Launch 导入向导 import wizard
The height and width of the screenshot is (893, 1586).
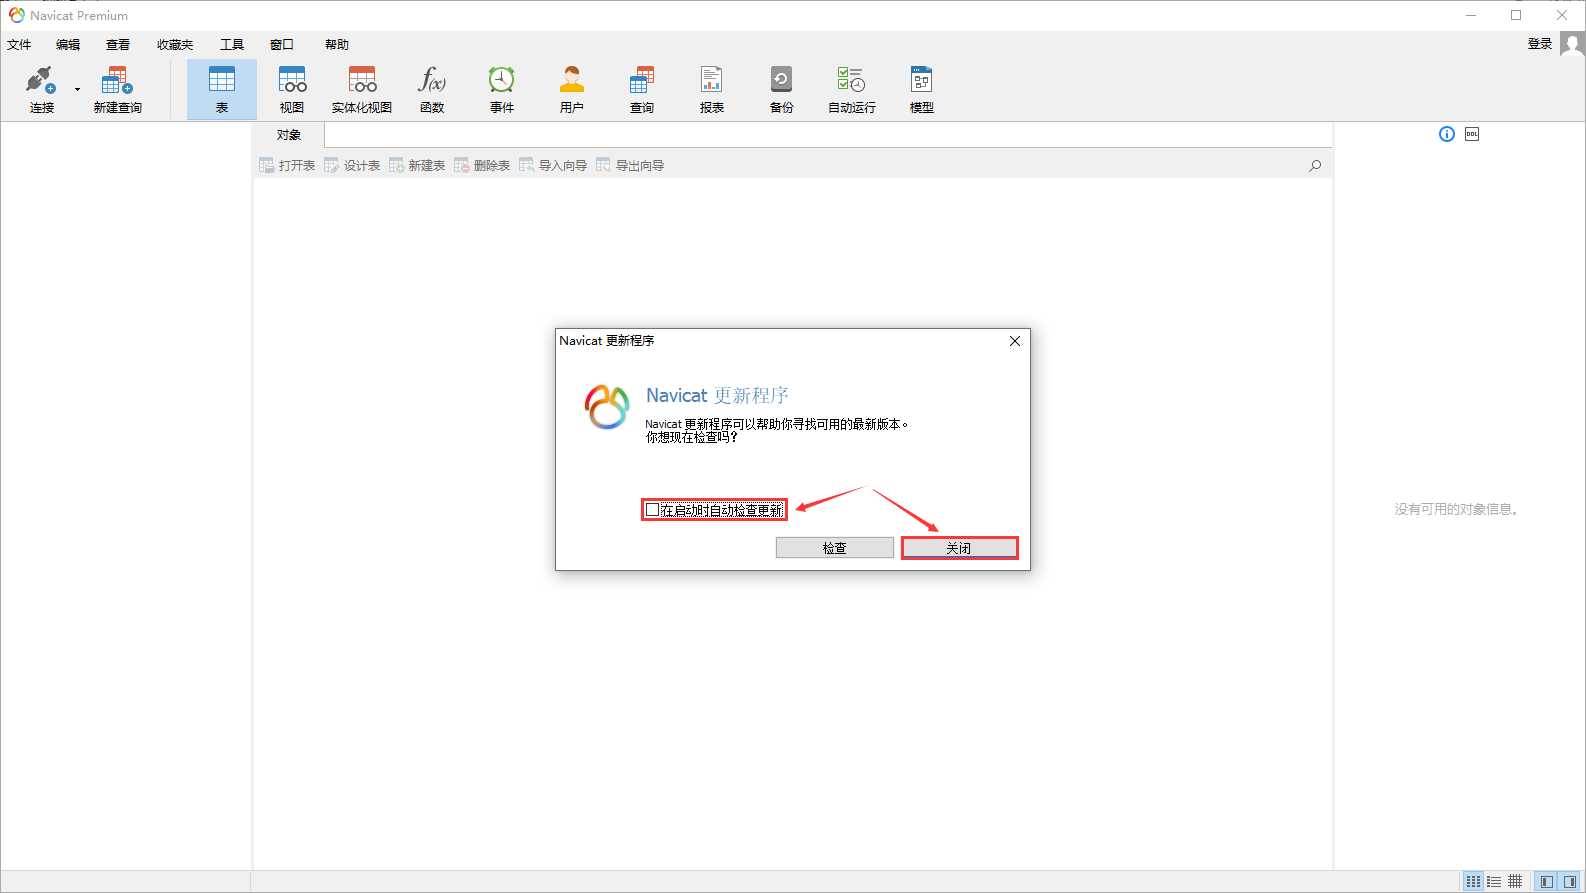pyautogui.click(x=553, y=165)
